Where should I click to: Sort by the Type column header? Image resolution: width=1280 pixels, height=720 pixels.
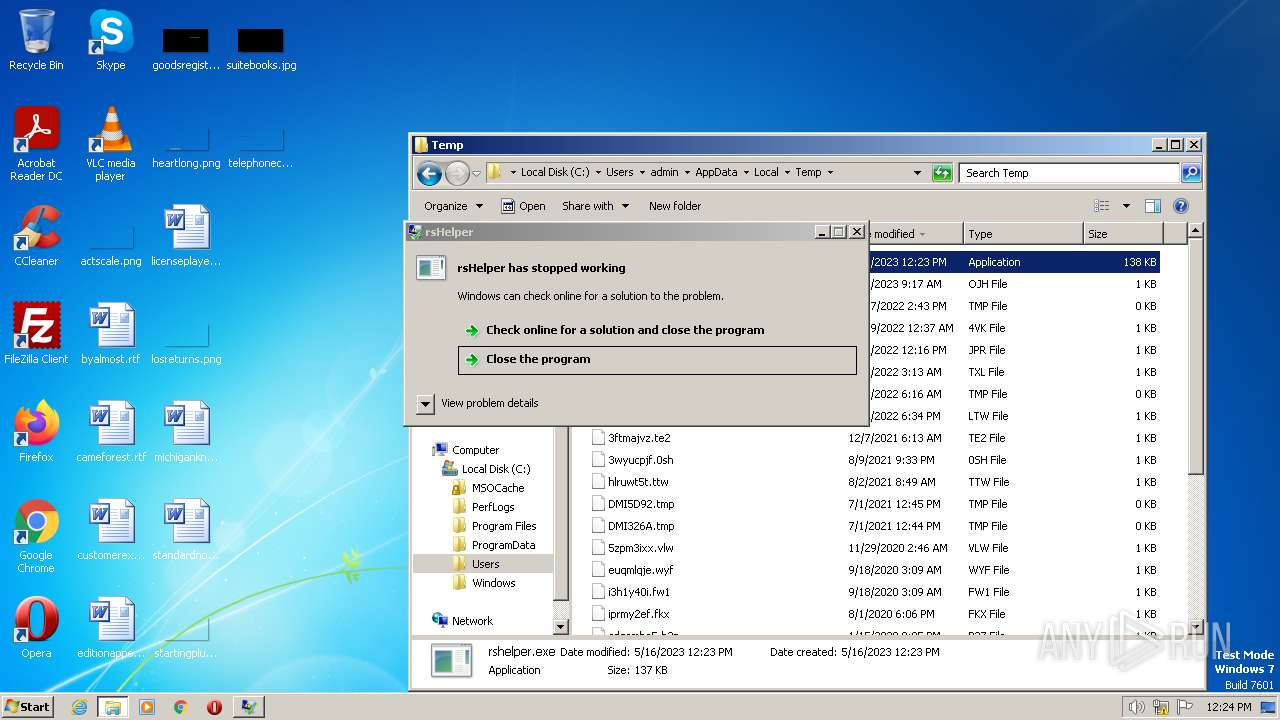click(x=1023, y=234)
